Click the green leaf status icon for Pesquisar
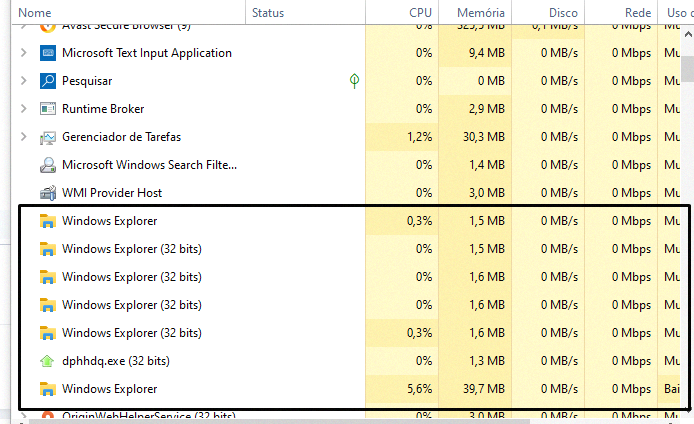Screen dimensions: 694x424 tap(354, 81)
